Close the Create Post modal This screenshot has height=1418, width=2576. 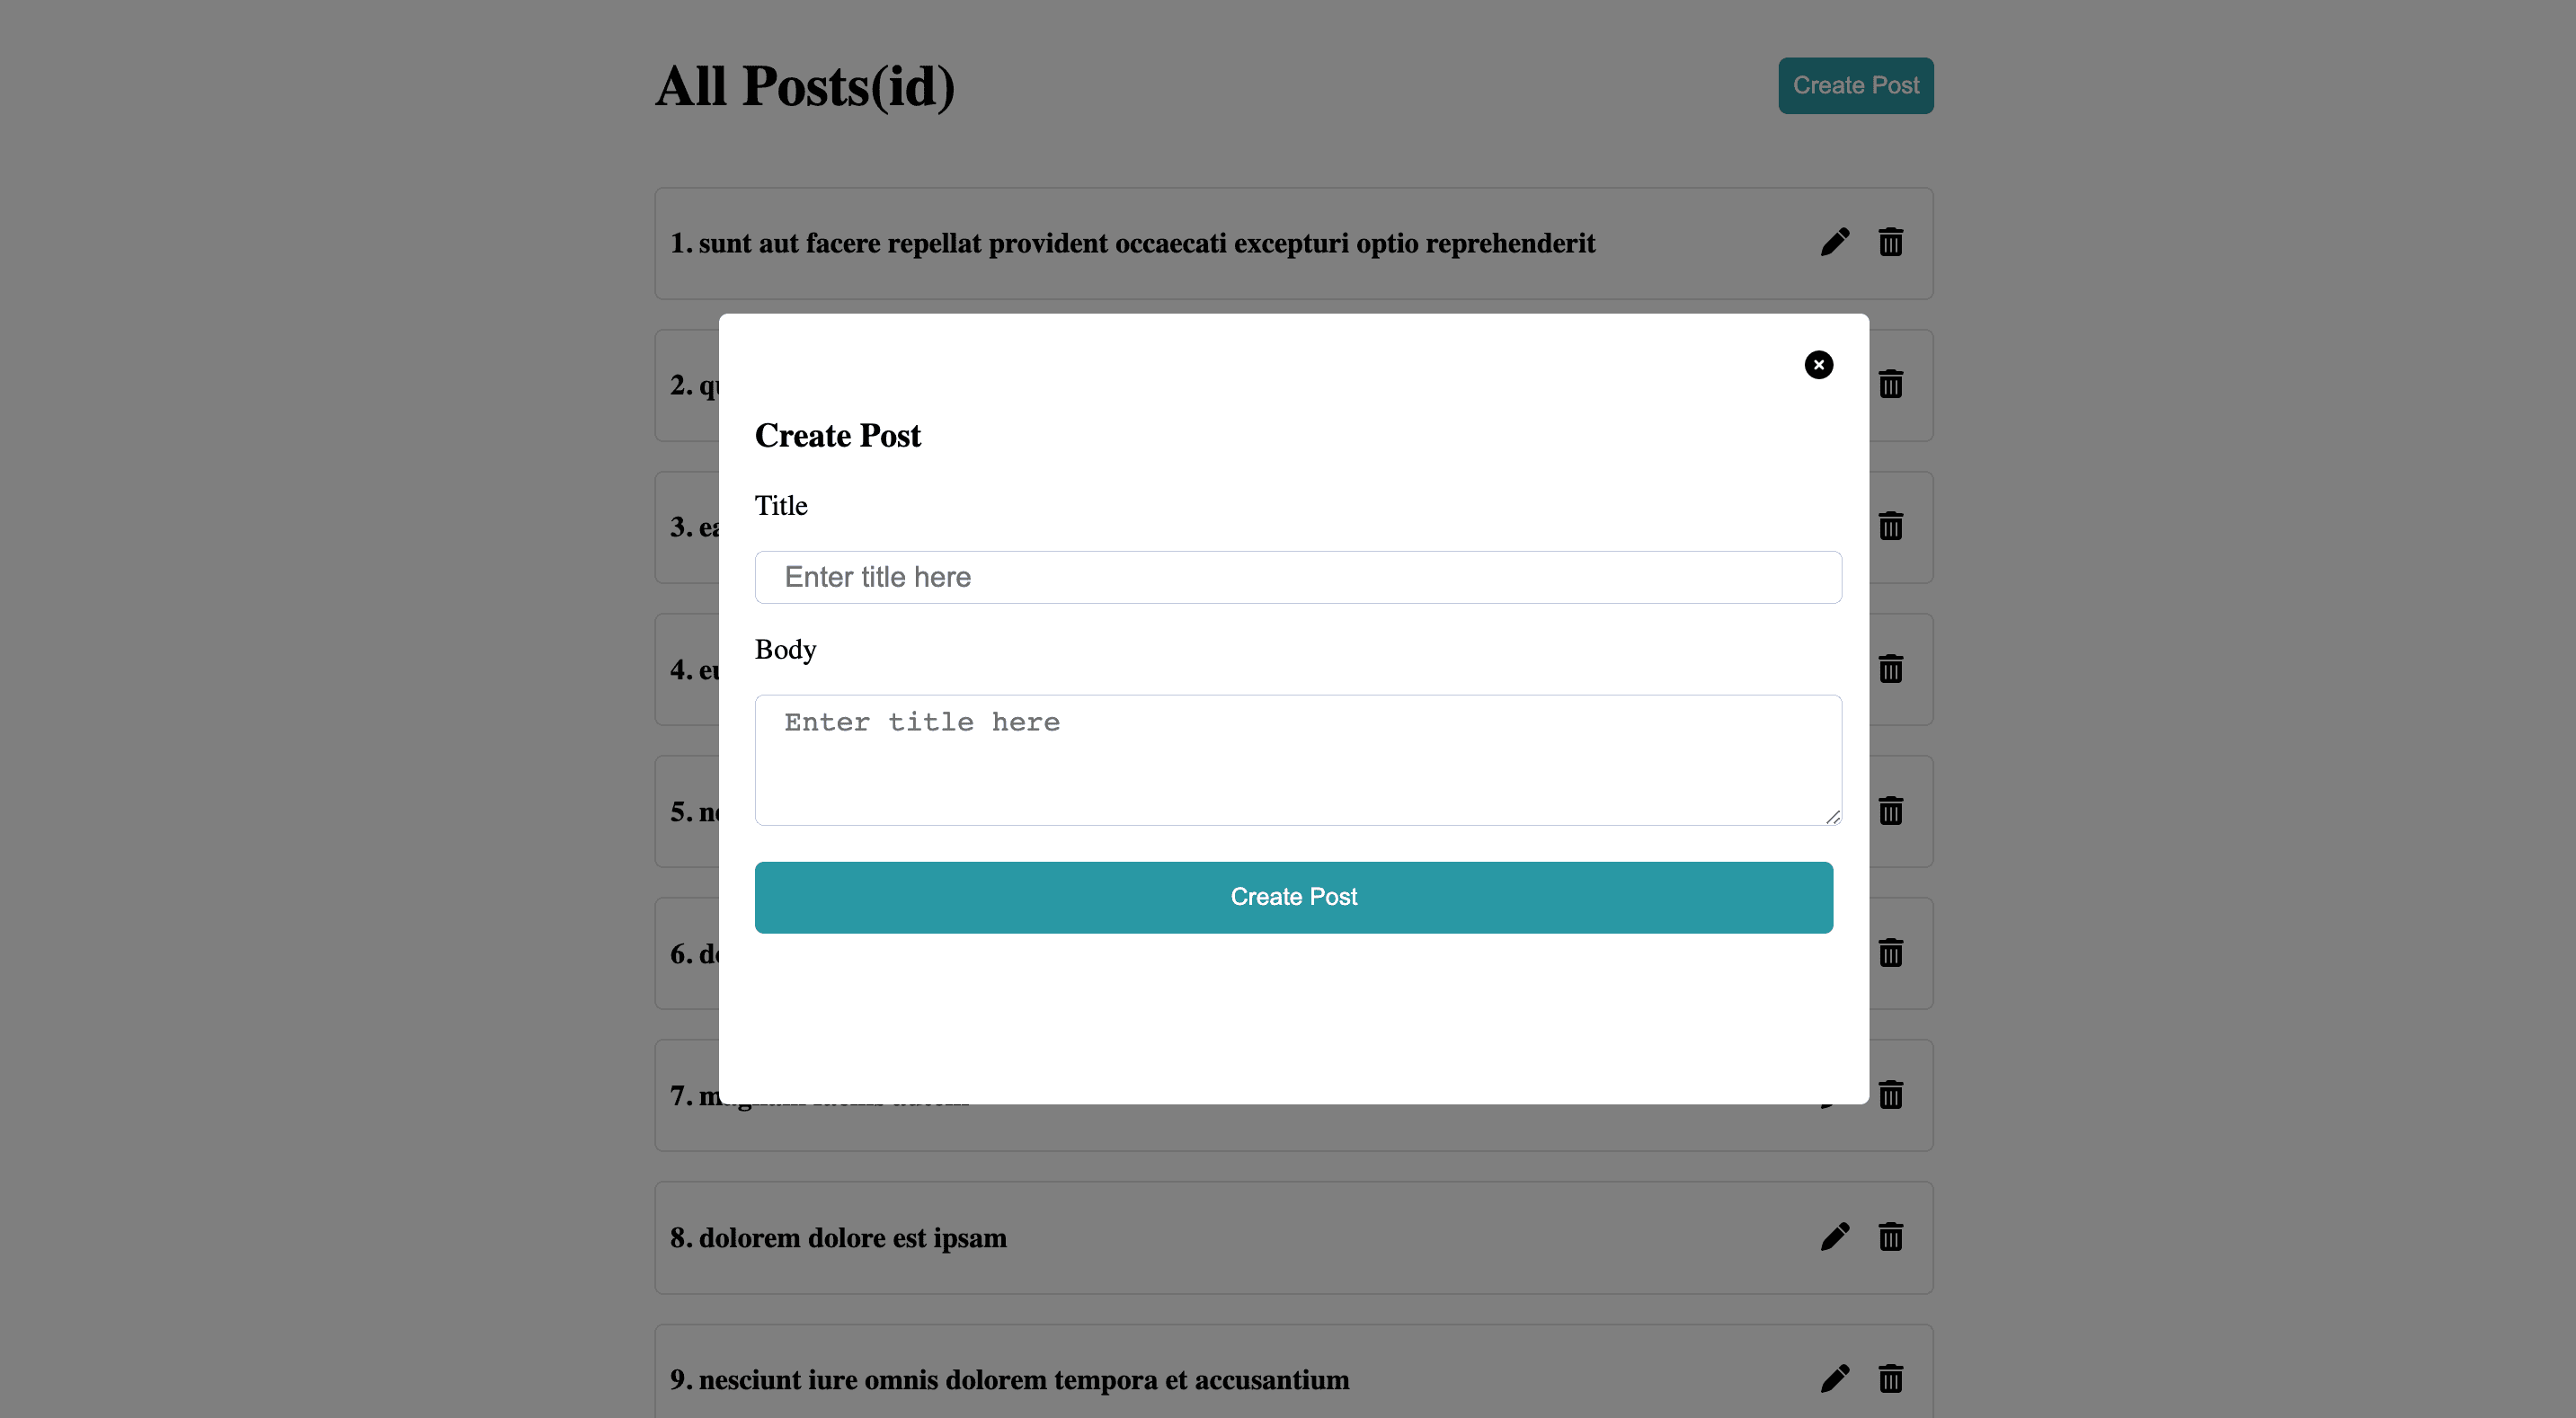point(1818,365)
